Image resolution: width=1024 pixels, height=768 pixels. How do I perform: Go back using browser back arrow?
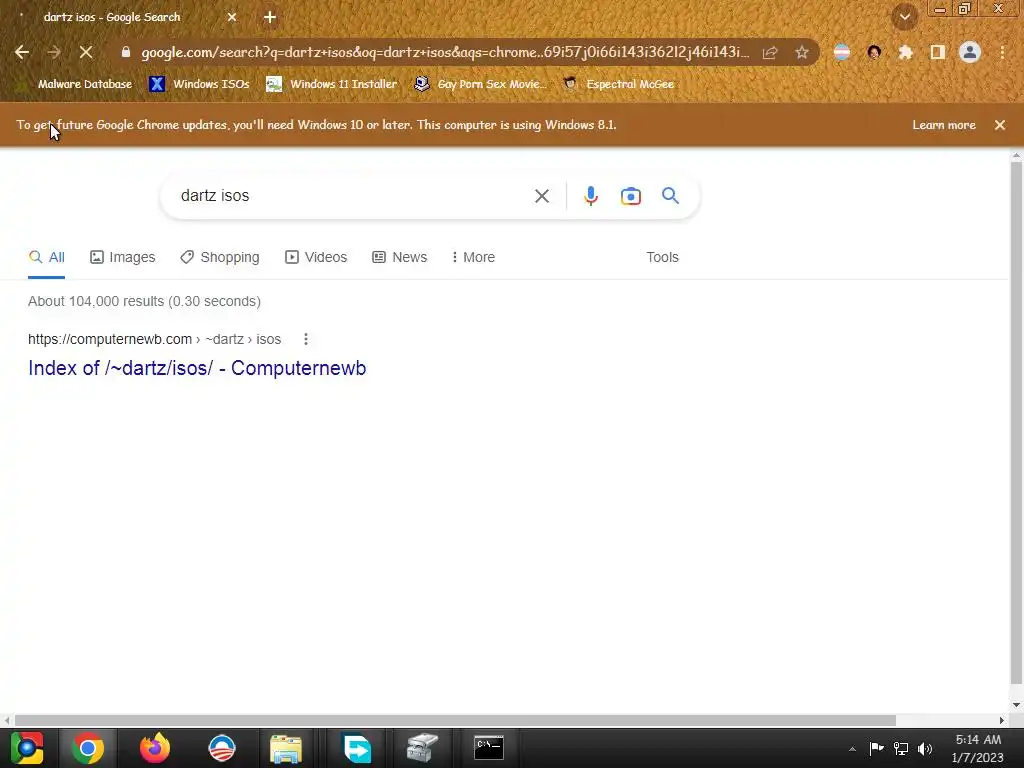22,52
